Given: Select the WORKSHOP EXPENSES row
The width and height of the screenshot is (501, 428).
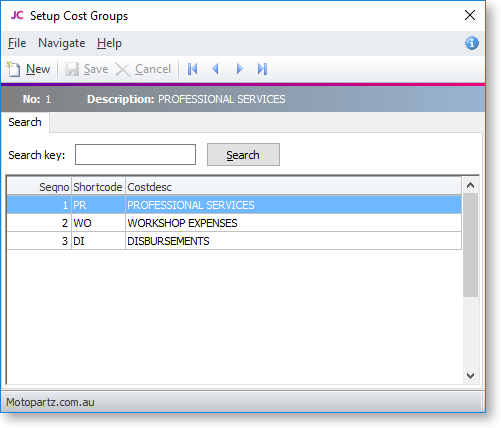Looking at the screenshot, I should [234, 223].
